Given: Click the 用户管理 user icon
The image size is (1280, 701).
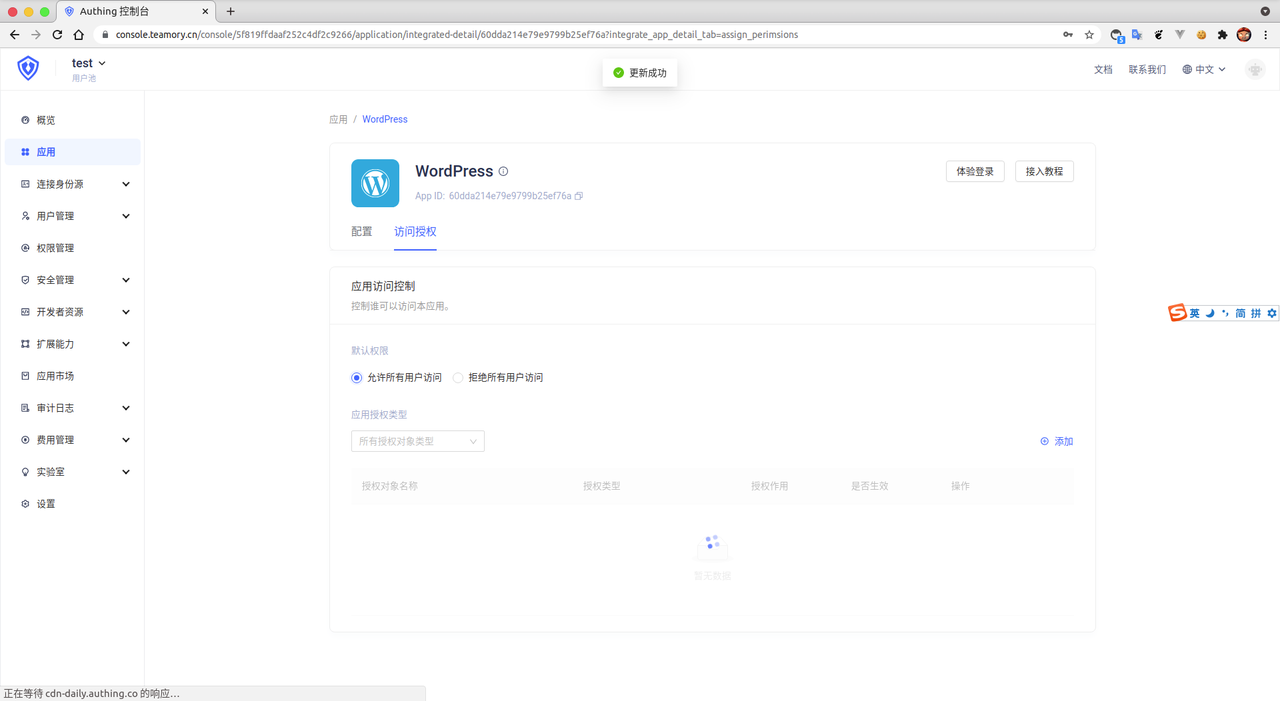Looking at the screenshot, I should 25,216.
